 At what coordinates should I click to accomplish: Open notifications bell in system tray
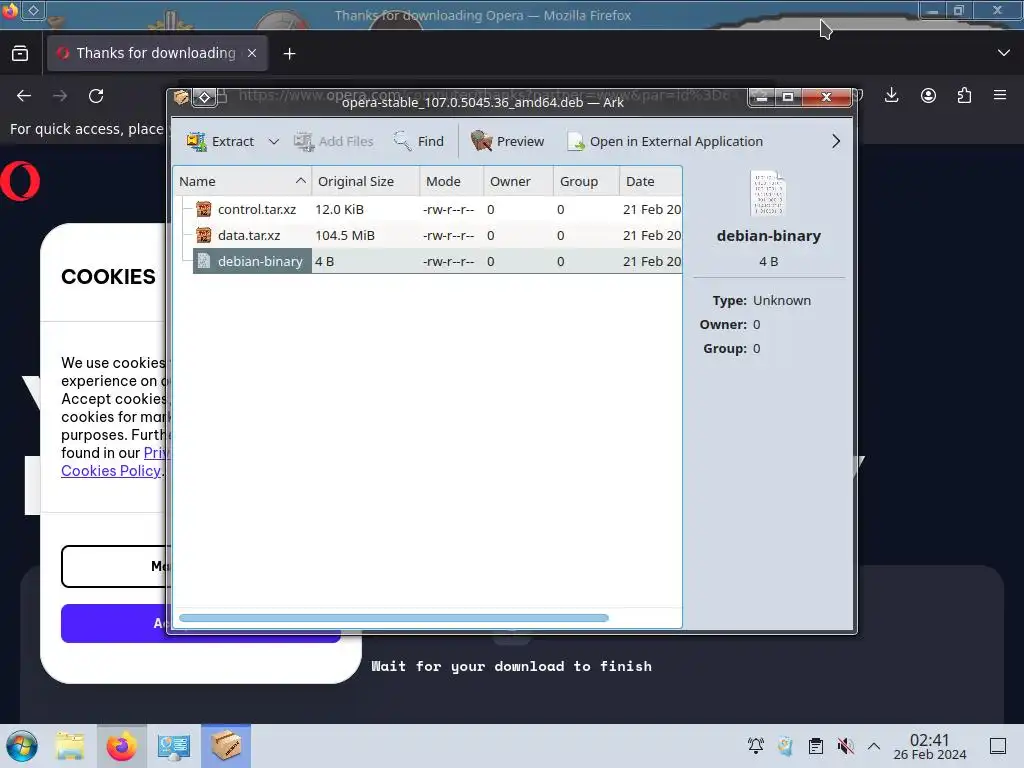coord(756,746)
